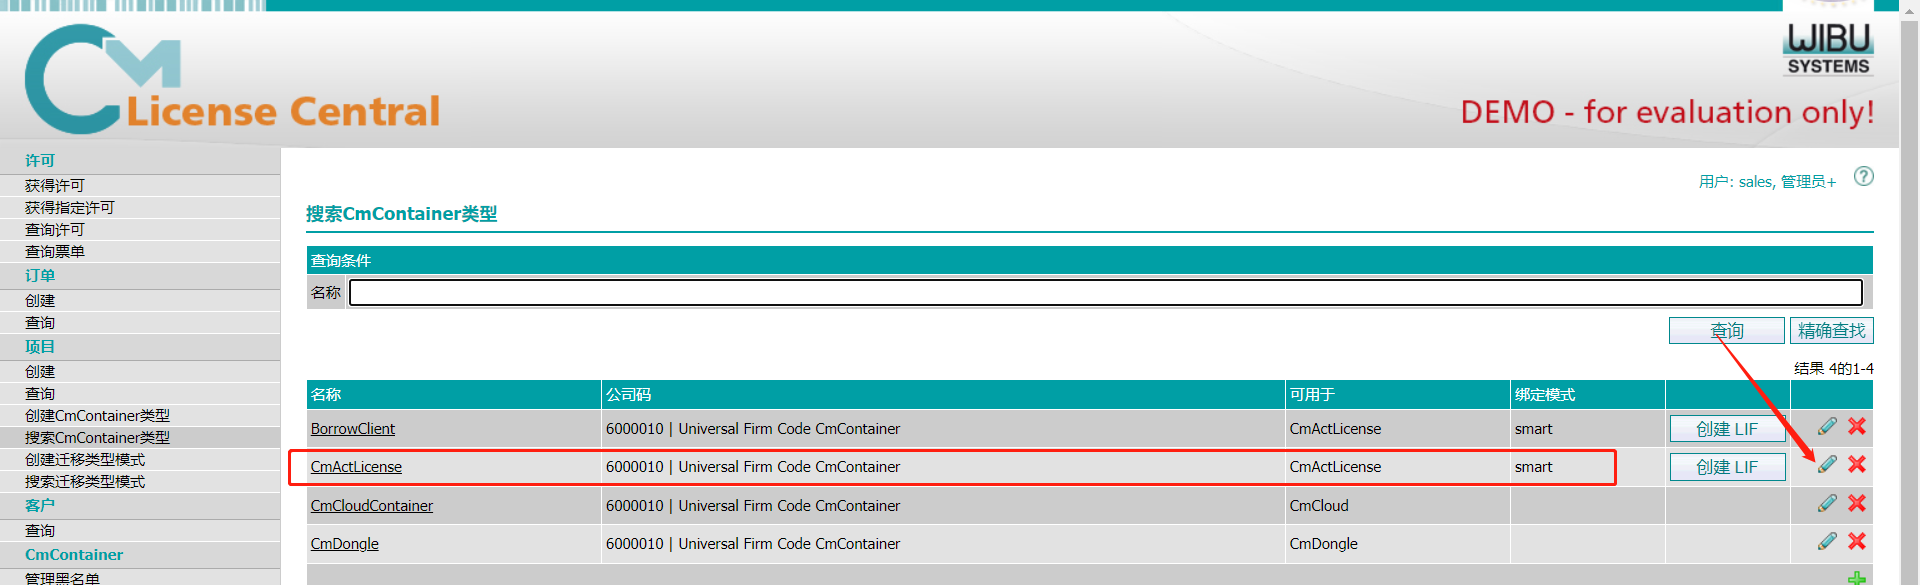The image size is (1920, 585).
Task: Open the CmDongle link
Action: [x=344, y=544]
